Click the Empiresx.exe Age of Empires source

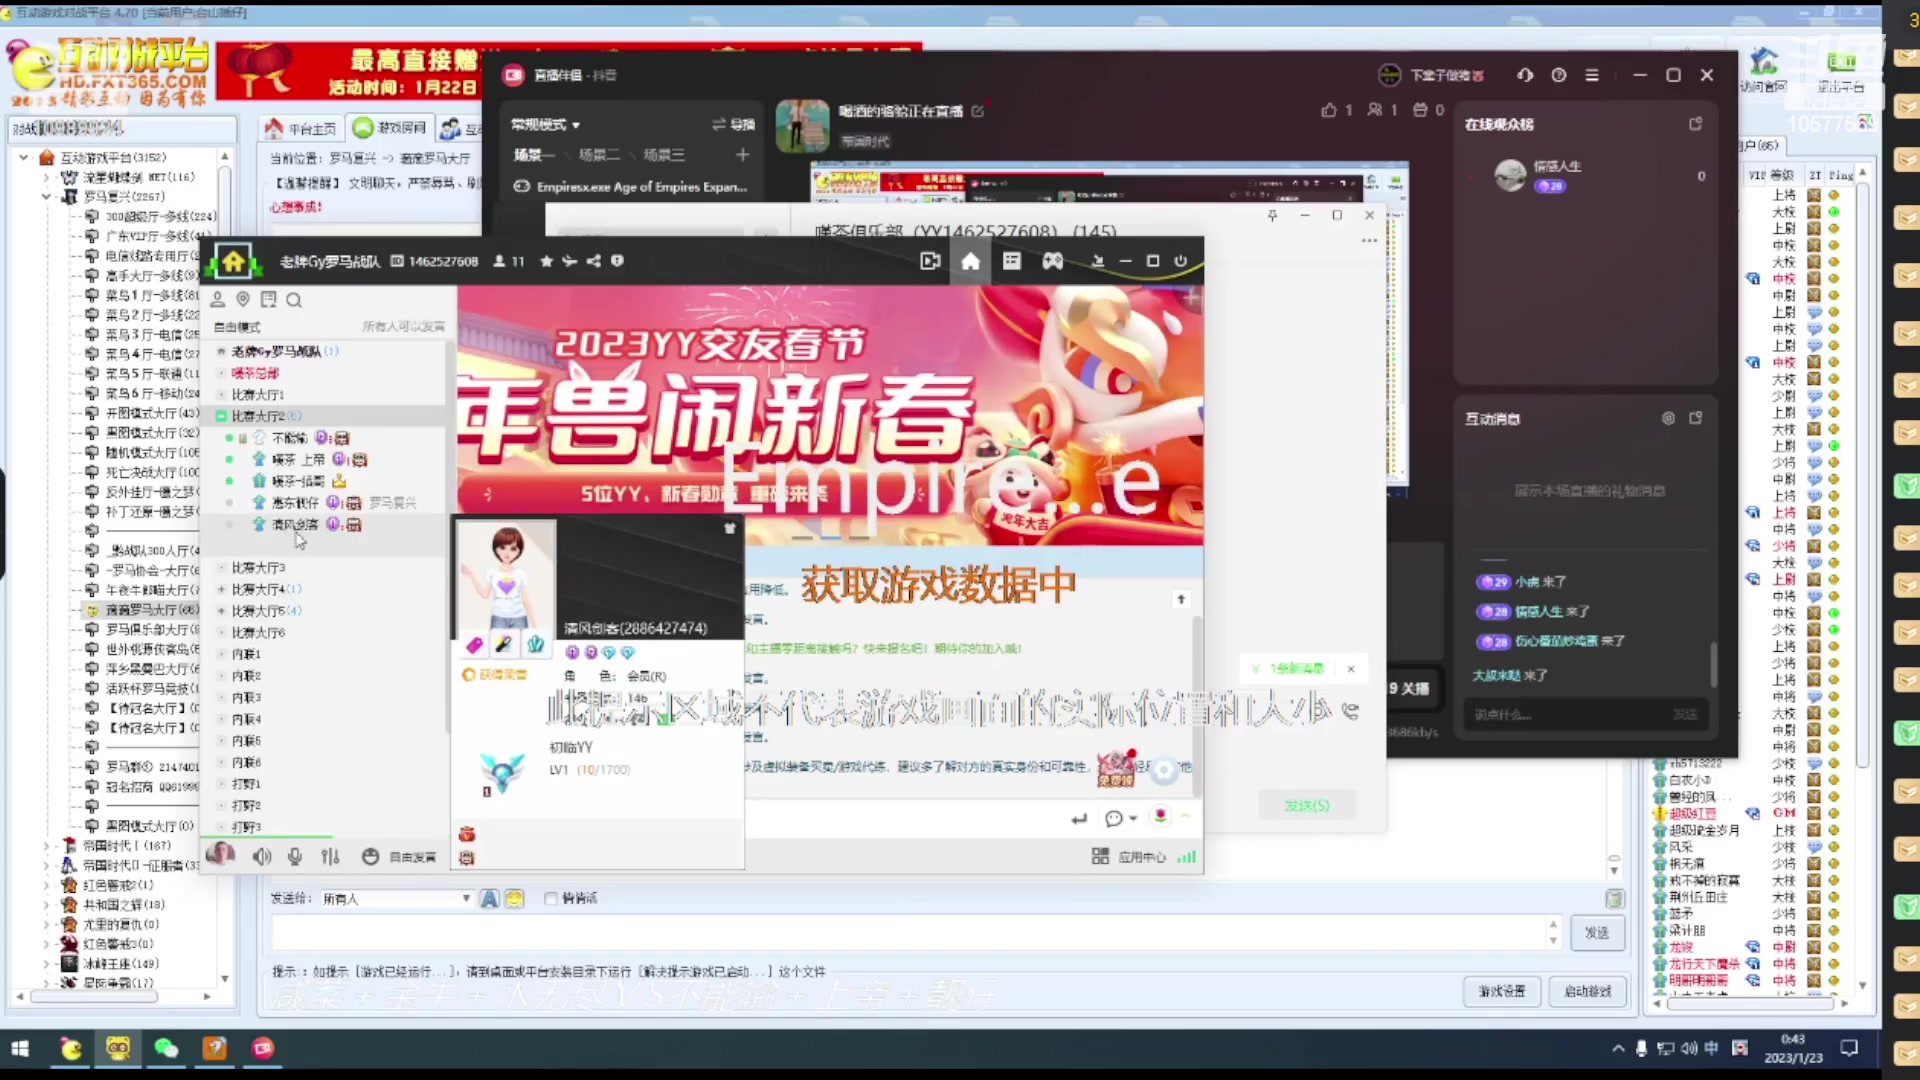(630, 187)
